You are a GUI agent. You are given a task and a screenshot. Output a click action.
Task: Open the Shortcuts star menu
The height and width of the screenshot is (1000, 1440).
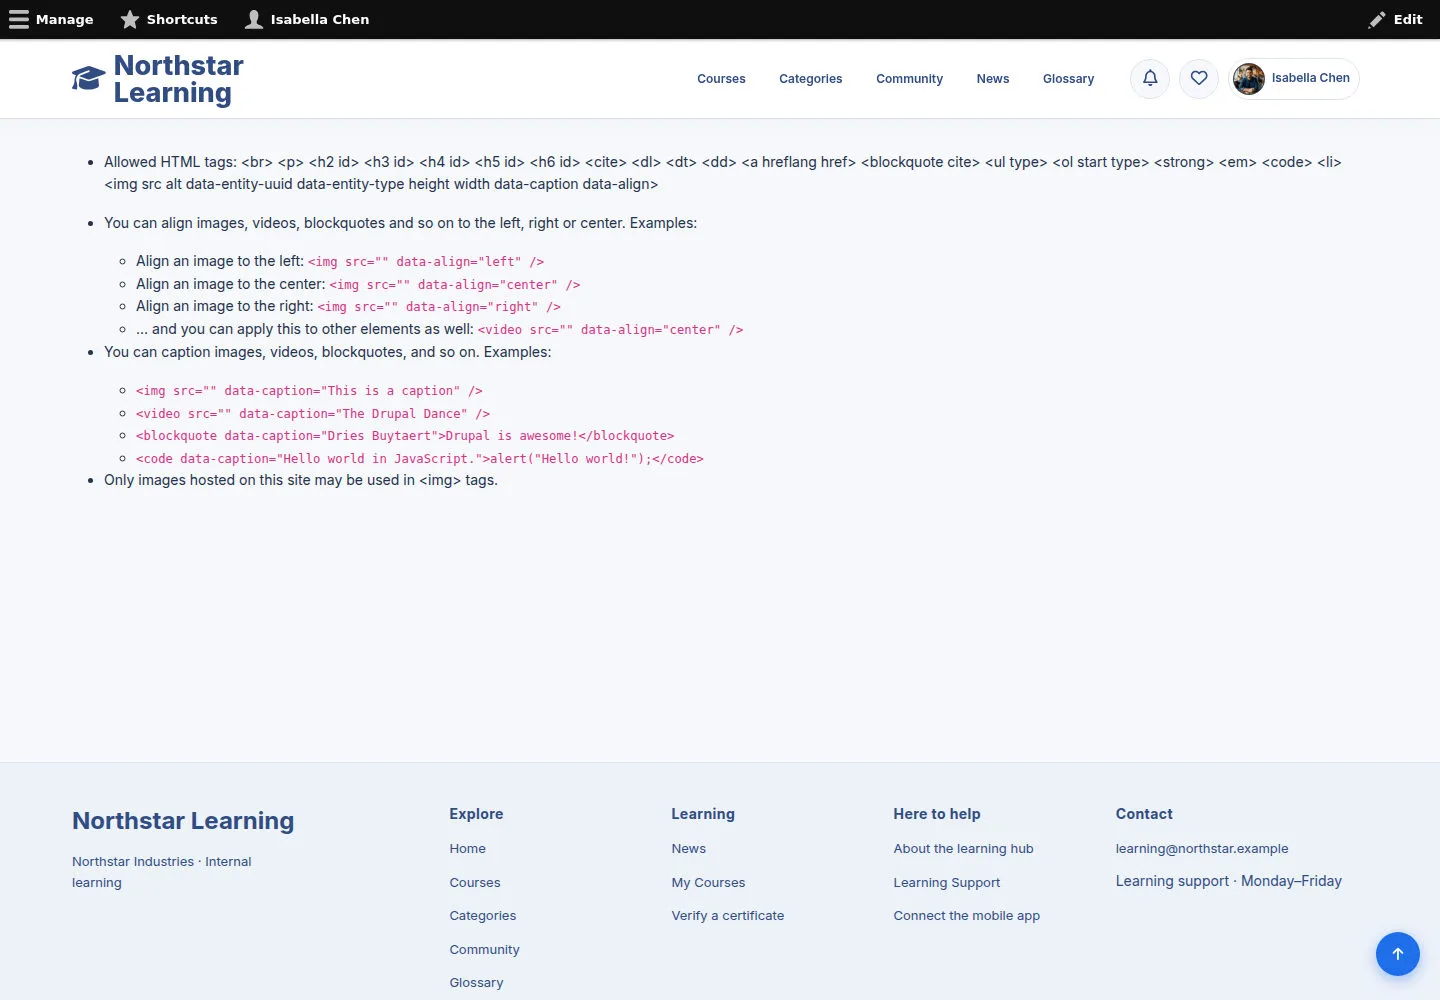click(x=169, y=19)
